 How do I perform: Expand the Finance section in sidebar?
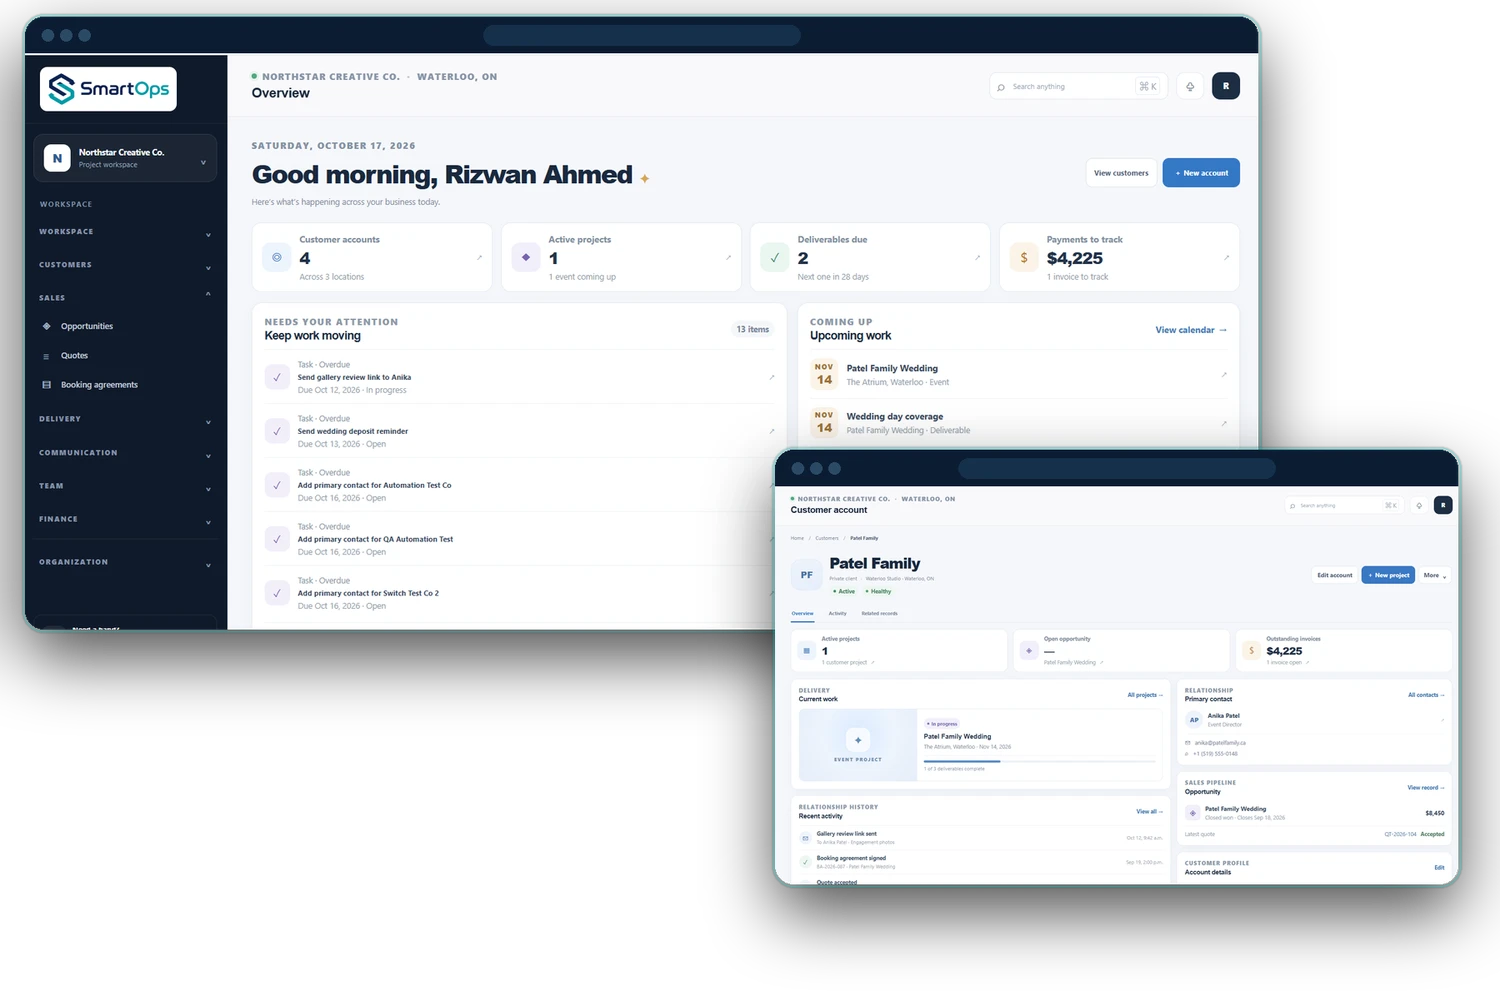125,519
